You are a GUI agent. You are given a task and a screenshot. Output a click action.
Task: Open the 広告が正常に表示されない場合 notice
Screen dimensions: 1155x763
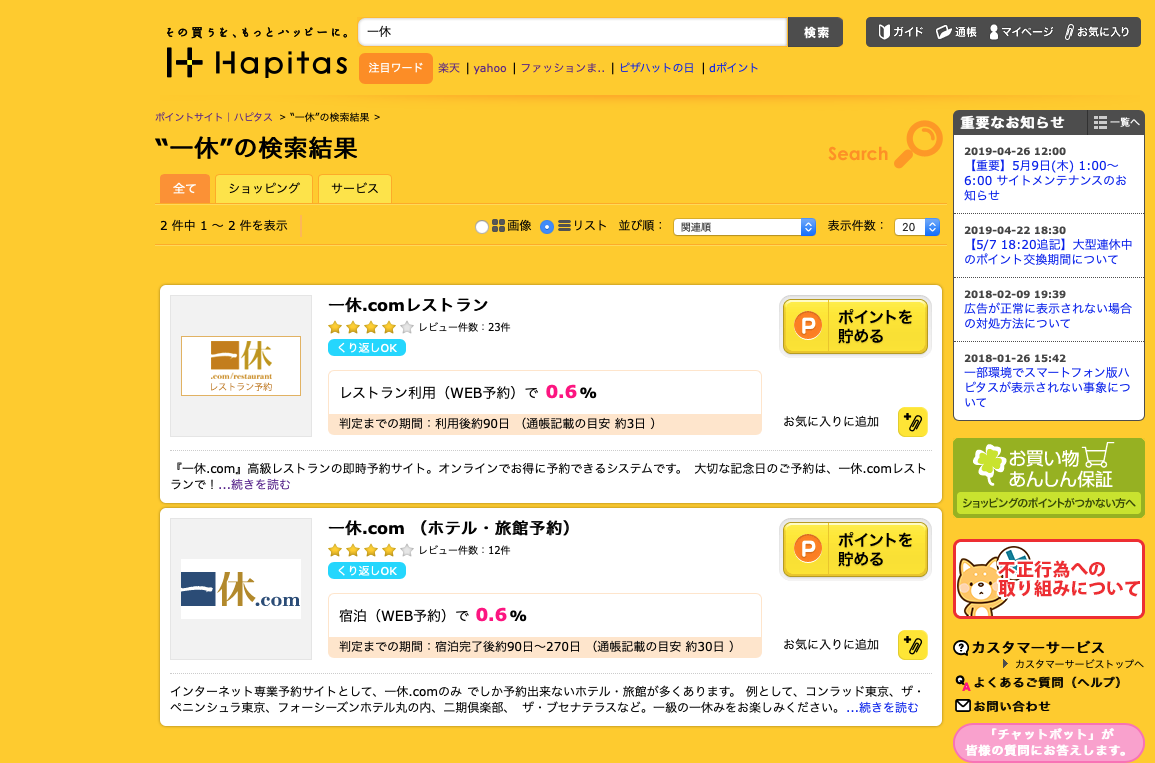1047,316
